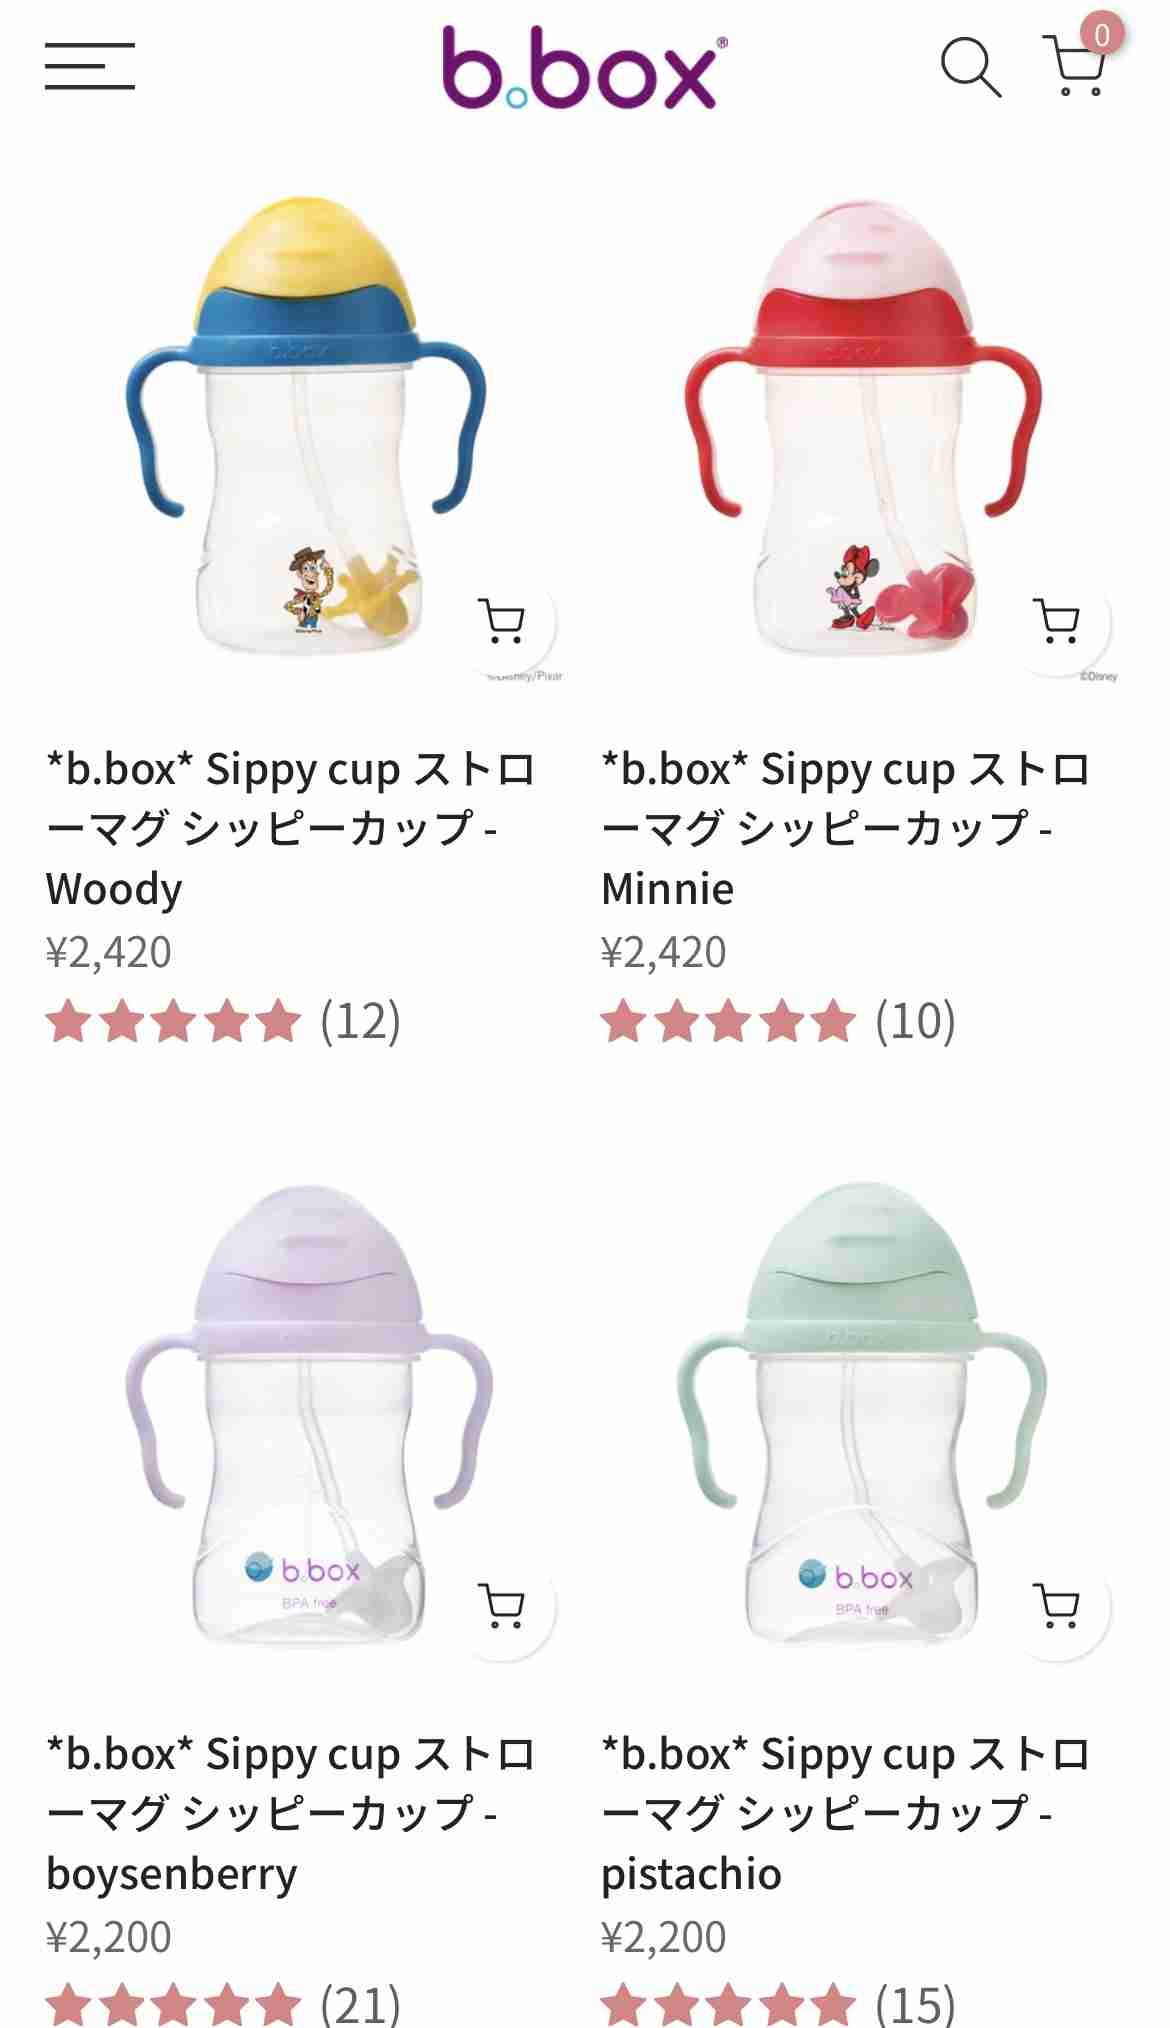
Task: View the 15 reviews for pistachio cup
Action: 779,2004
